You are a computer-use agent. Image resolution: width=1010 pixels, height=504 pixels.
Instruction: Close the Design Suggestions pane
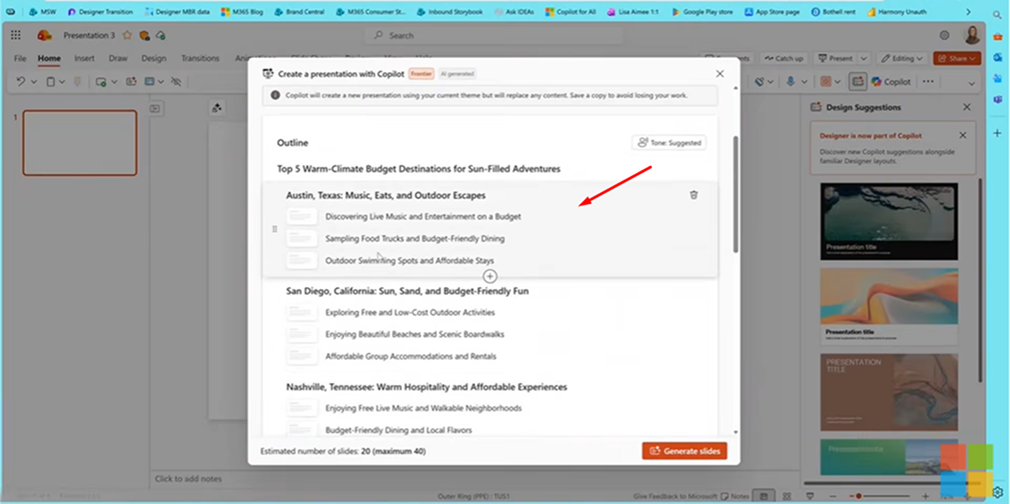pyautogui.click(x=966, y=107)
